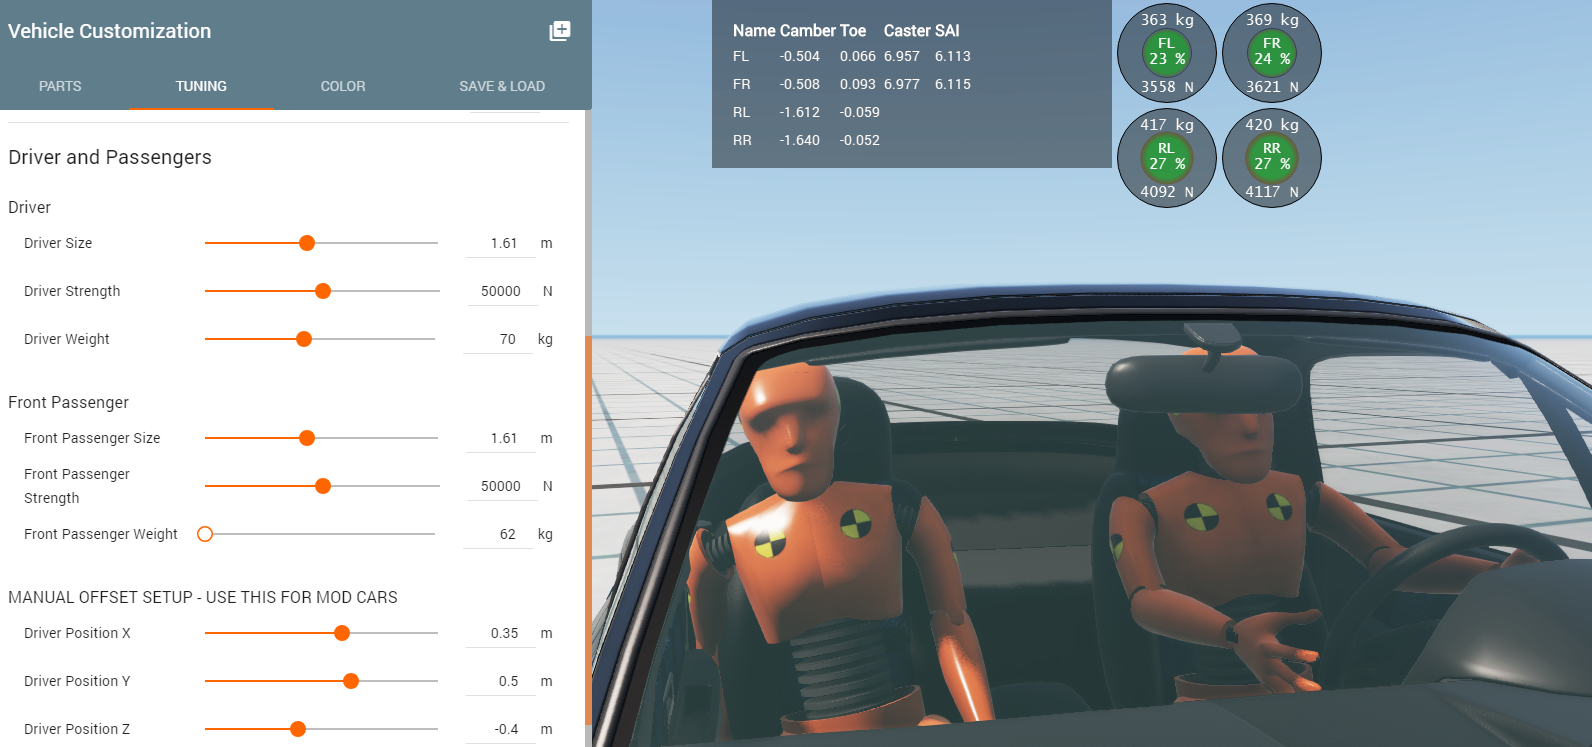Click the Driver Size value field 1.61
Viewport: 1592px width, 747px height.
point(501,243)
